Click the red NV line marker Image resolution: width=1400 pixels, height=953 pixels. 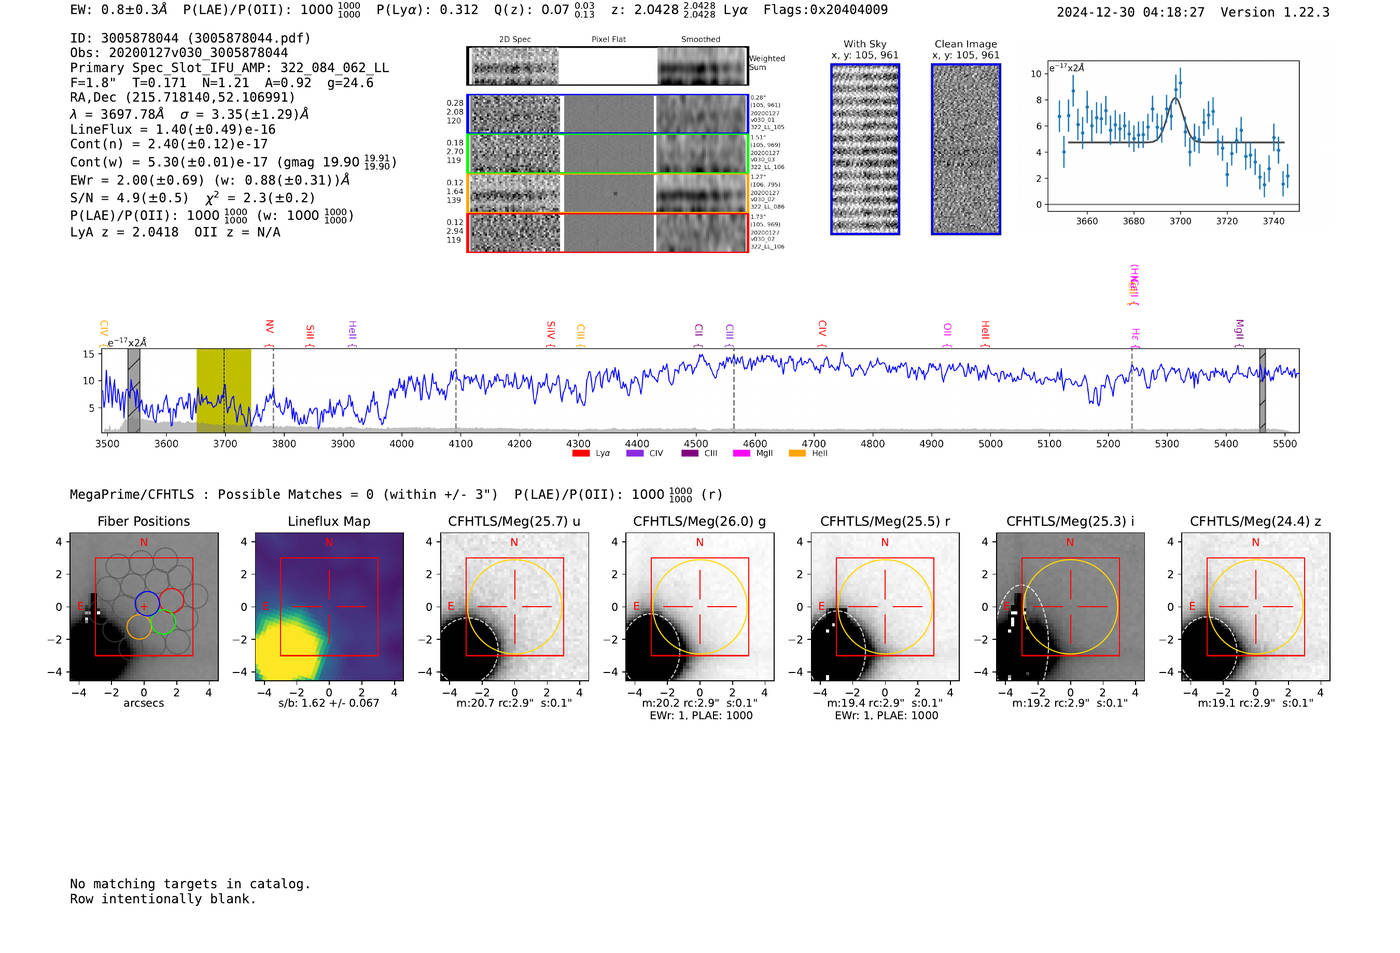click(269, 331)
